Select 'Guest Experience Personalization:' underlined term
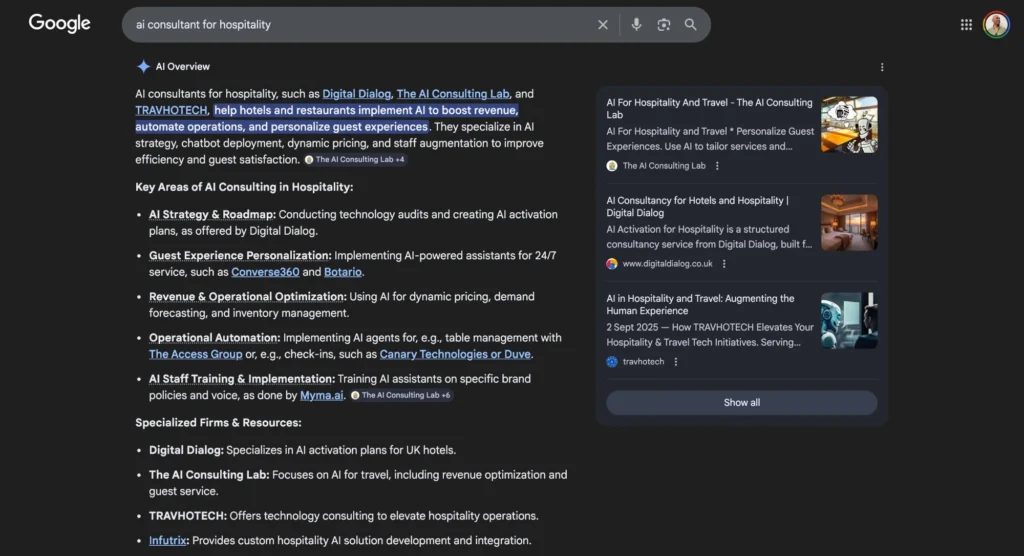Viewport: 1024px width, 556px height. (x=240, y=255)
